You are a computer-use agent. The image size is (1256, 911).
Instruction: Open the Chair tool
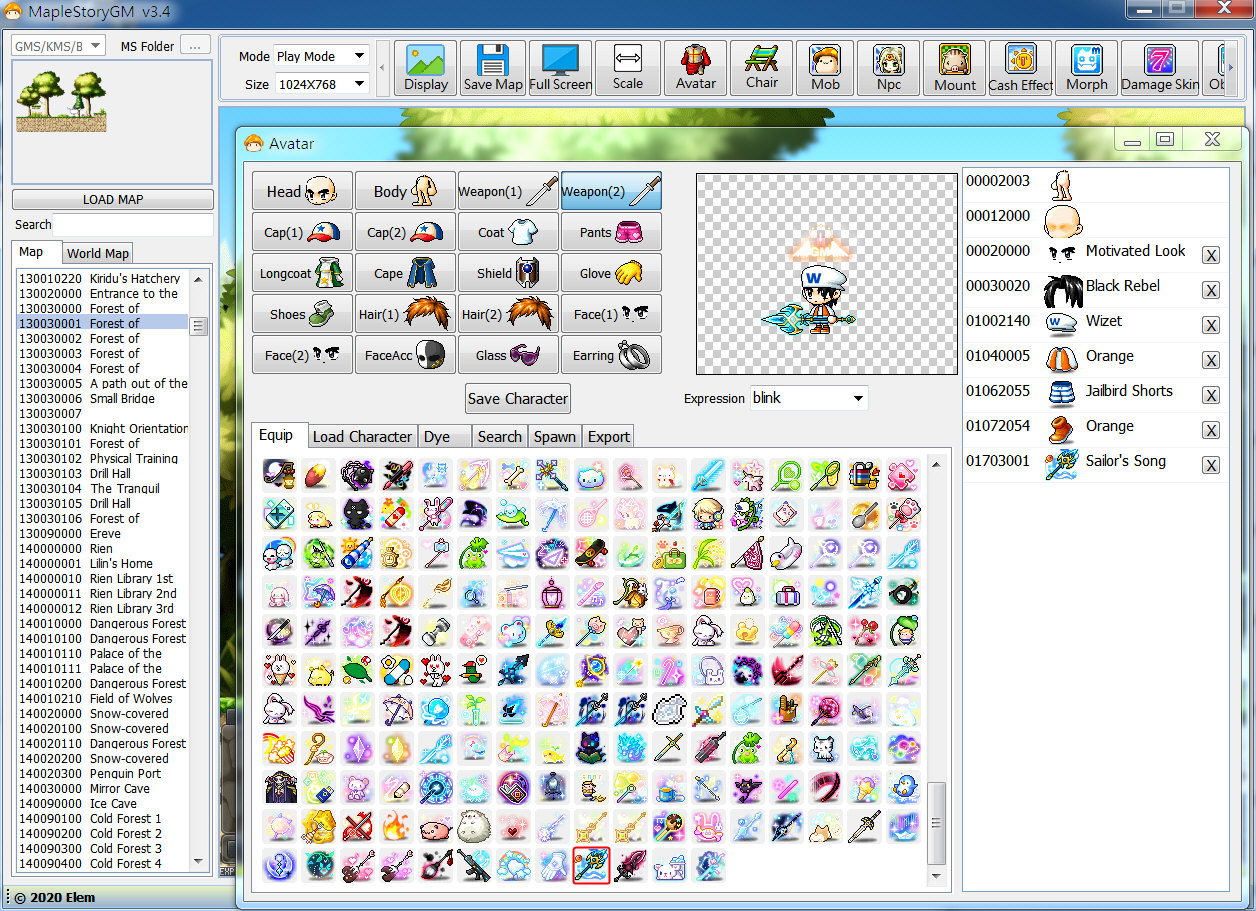(762, 68)
